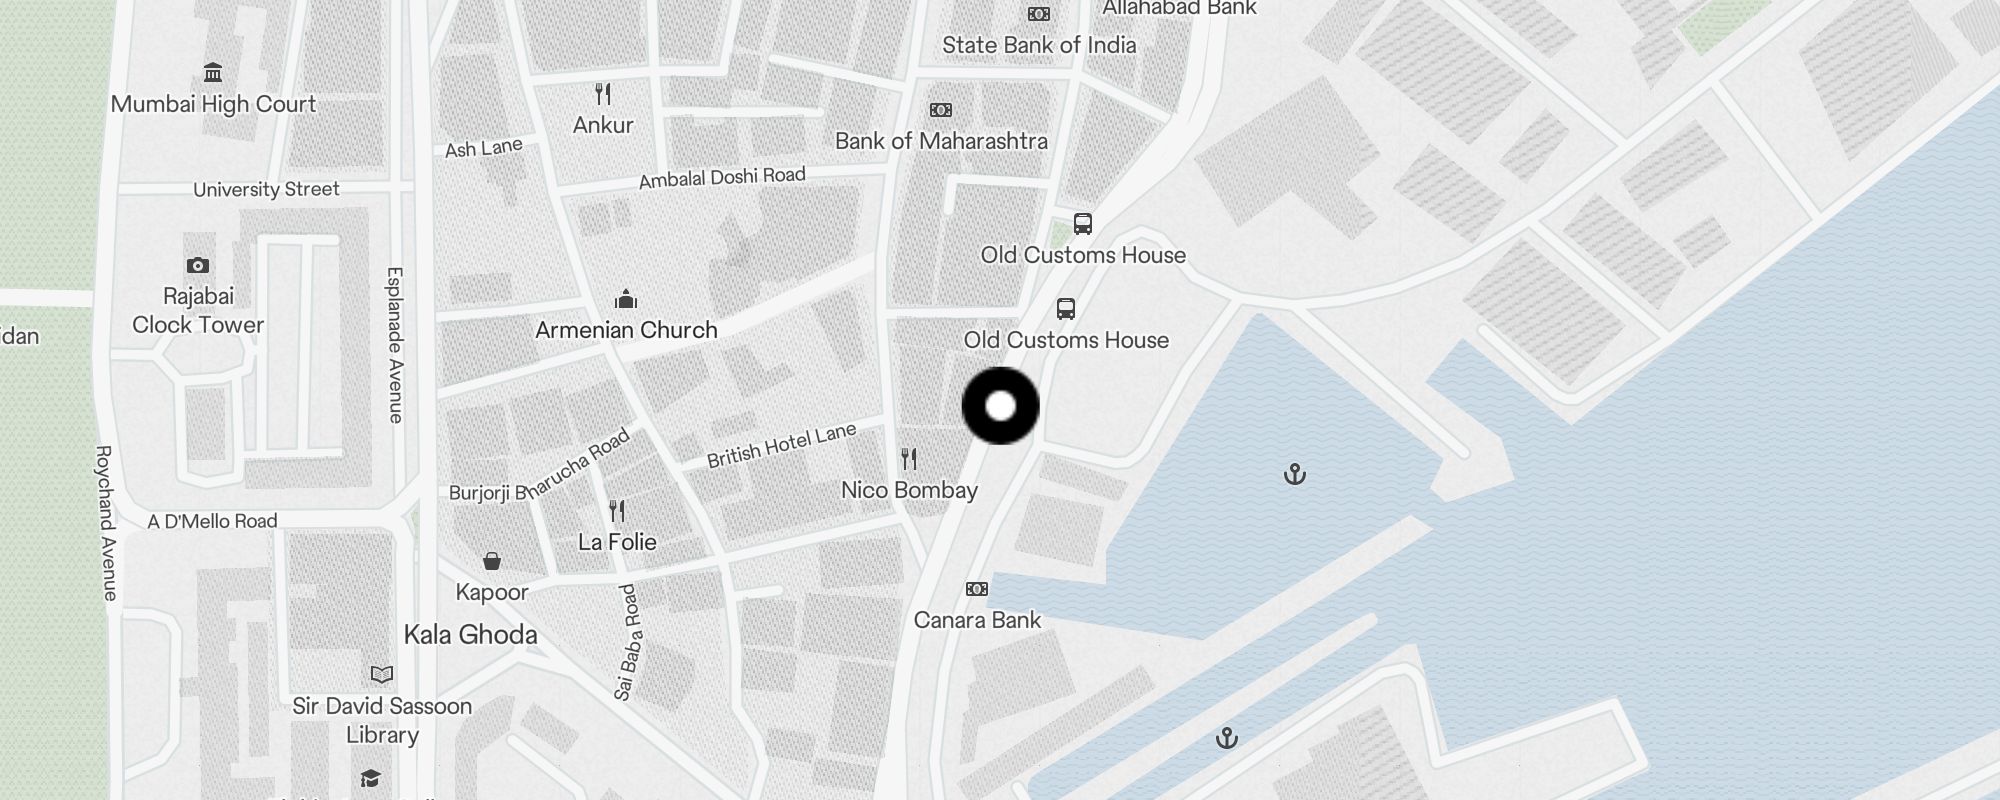Click the Mumbai High Court landmark icon
The width and height of the screenshot is (2000, 800).
[x=213, y=73]
